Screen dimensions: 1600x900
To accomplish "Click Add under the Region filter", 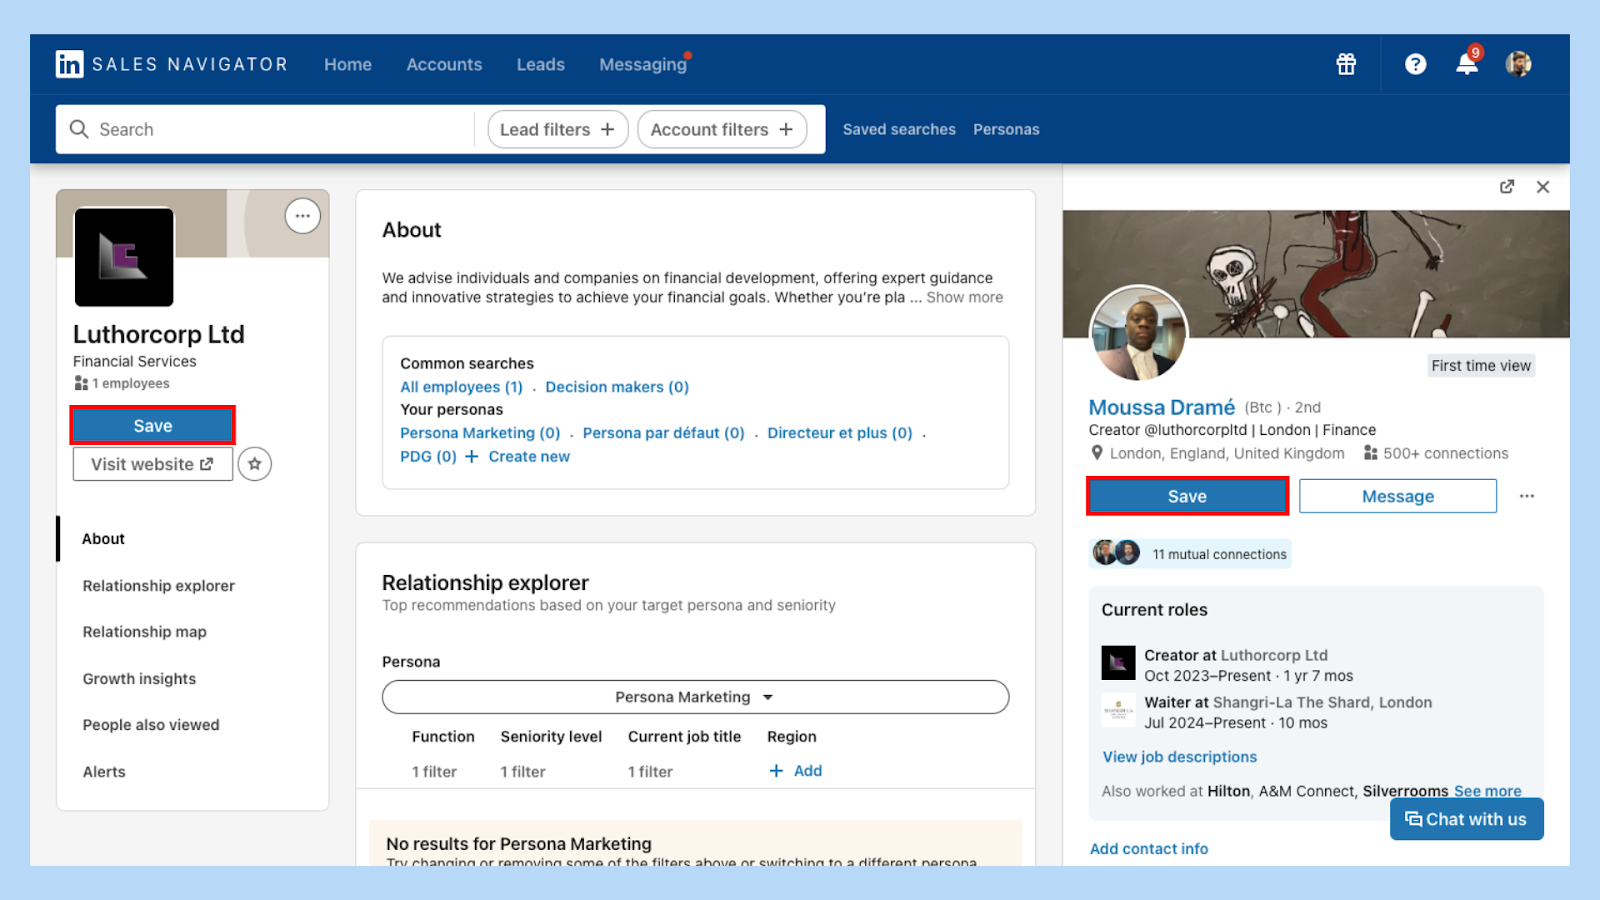I will click(x=796, y=771).
